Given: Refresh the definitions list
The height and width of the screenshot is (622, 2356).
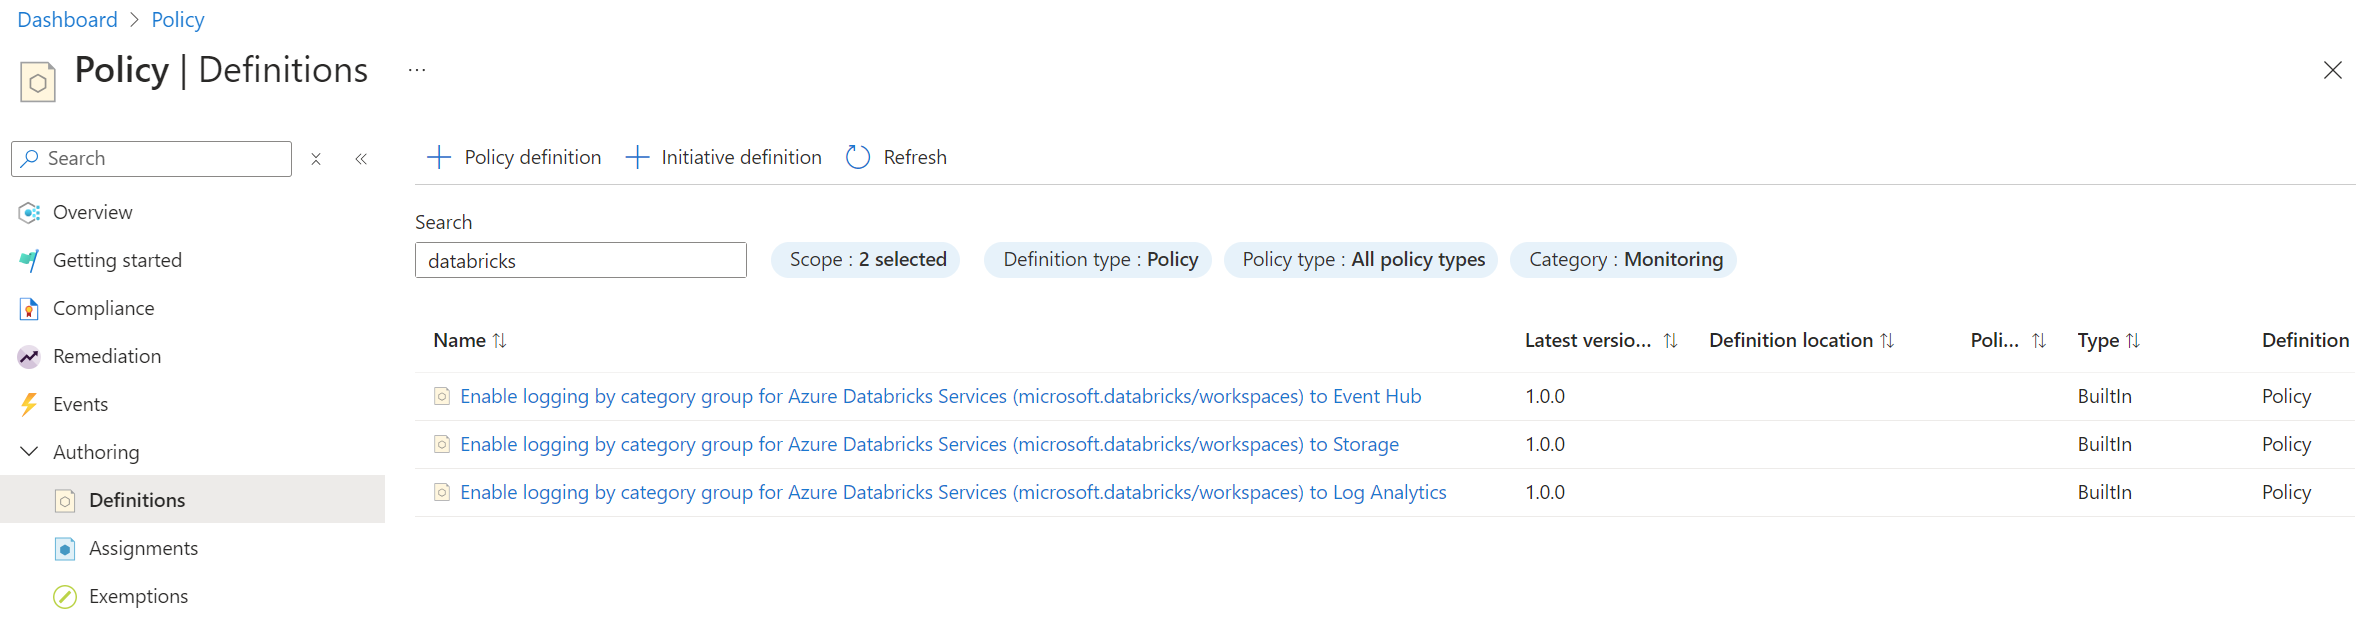Looking at the screenshot, I should [896, 157].
